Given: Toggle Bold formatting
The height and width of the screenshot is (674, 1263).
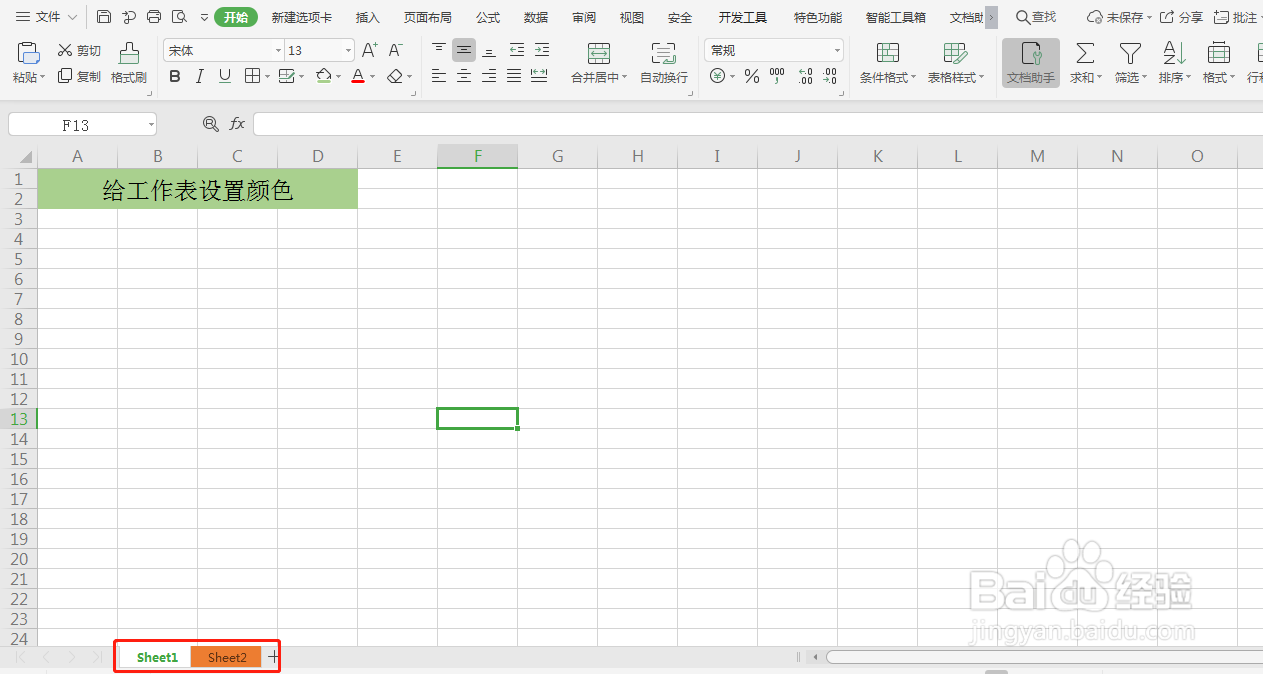Looking at the screenshot, I should 175,76.
